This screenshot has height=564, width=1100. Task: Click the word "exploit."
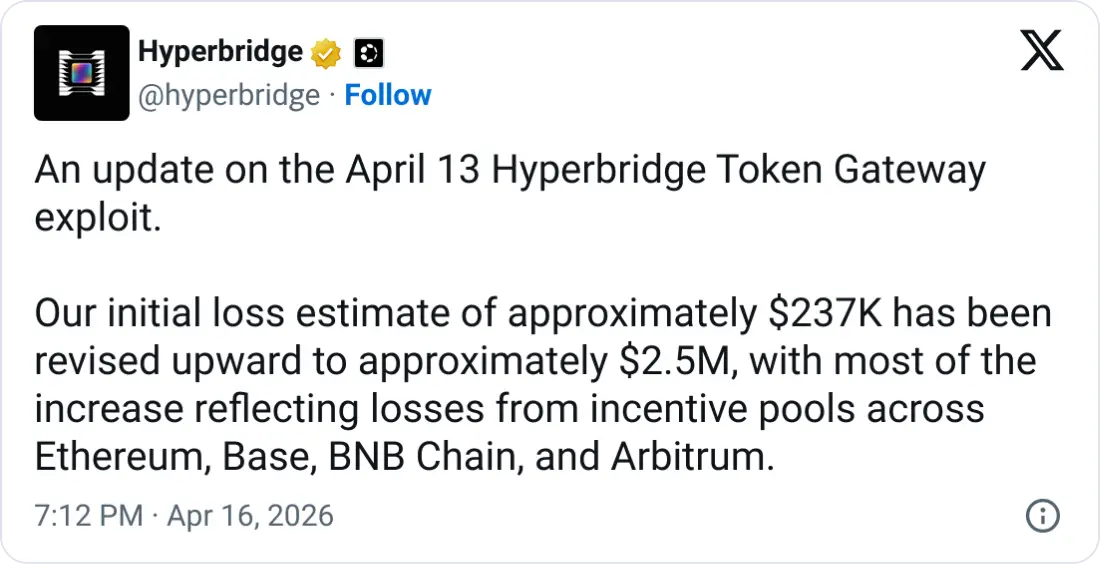97,218
